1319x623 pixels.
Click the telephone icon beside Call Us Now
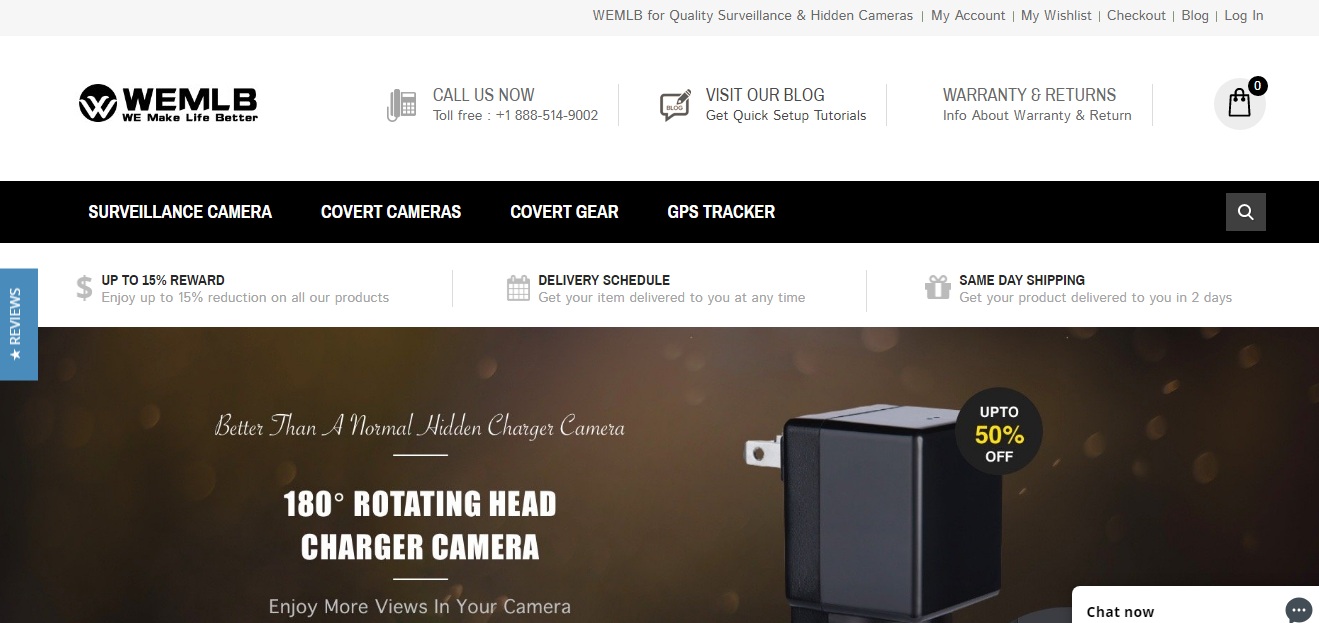tap(401, 105)
